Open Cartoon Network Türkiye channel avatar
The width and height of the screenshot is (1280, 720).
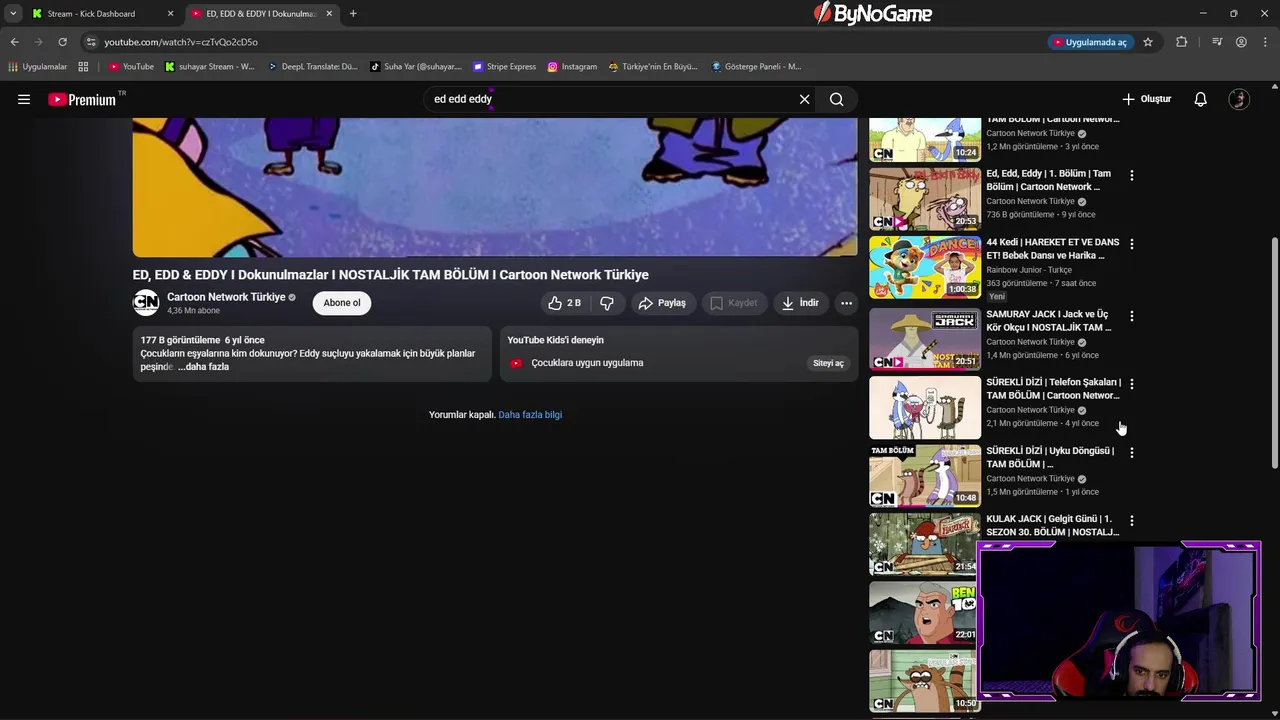(x=146, y=303)
